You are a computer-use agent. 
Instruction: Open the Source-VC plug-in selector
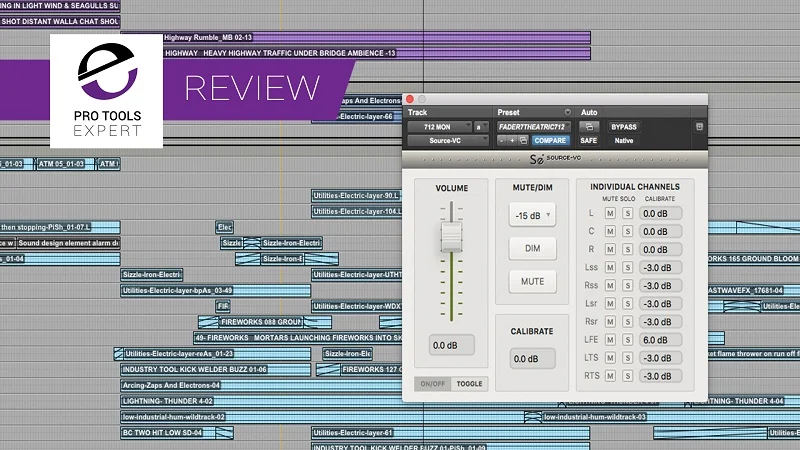coord(447,140)
